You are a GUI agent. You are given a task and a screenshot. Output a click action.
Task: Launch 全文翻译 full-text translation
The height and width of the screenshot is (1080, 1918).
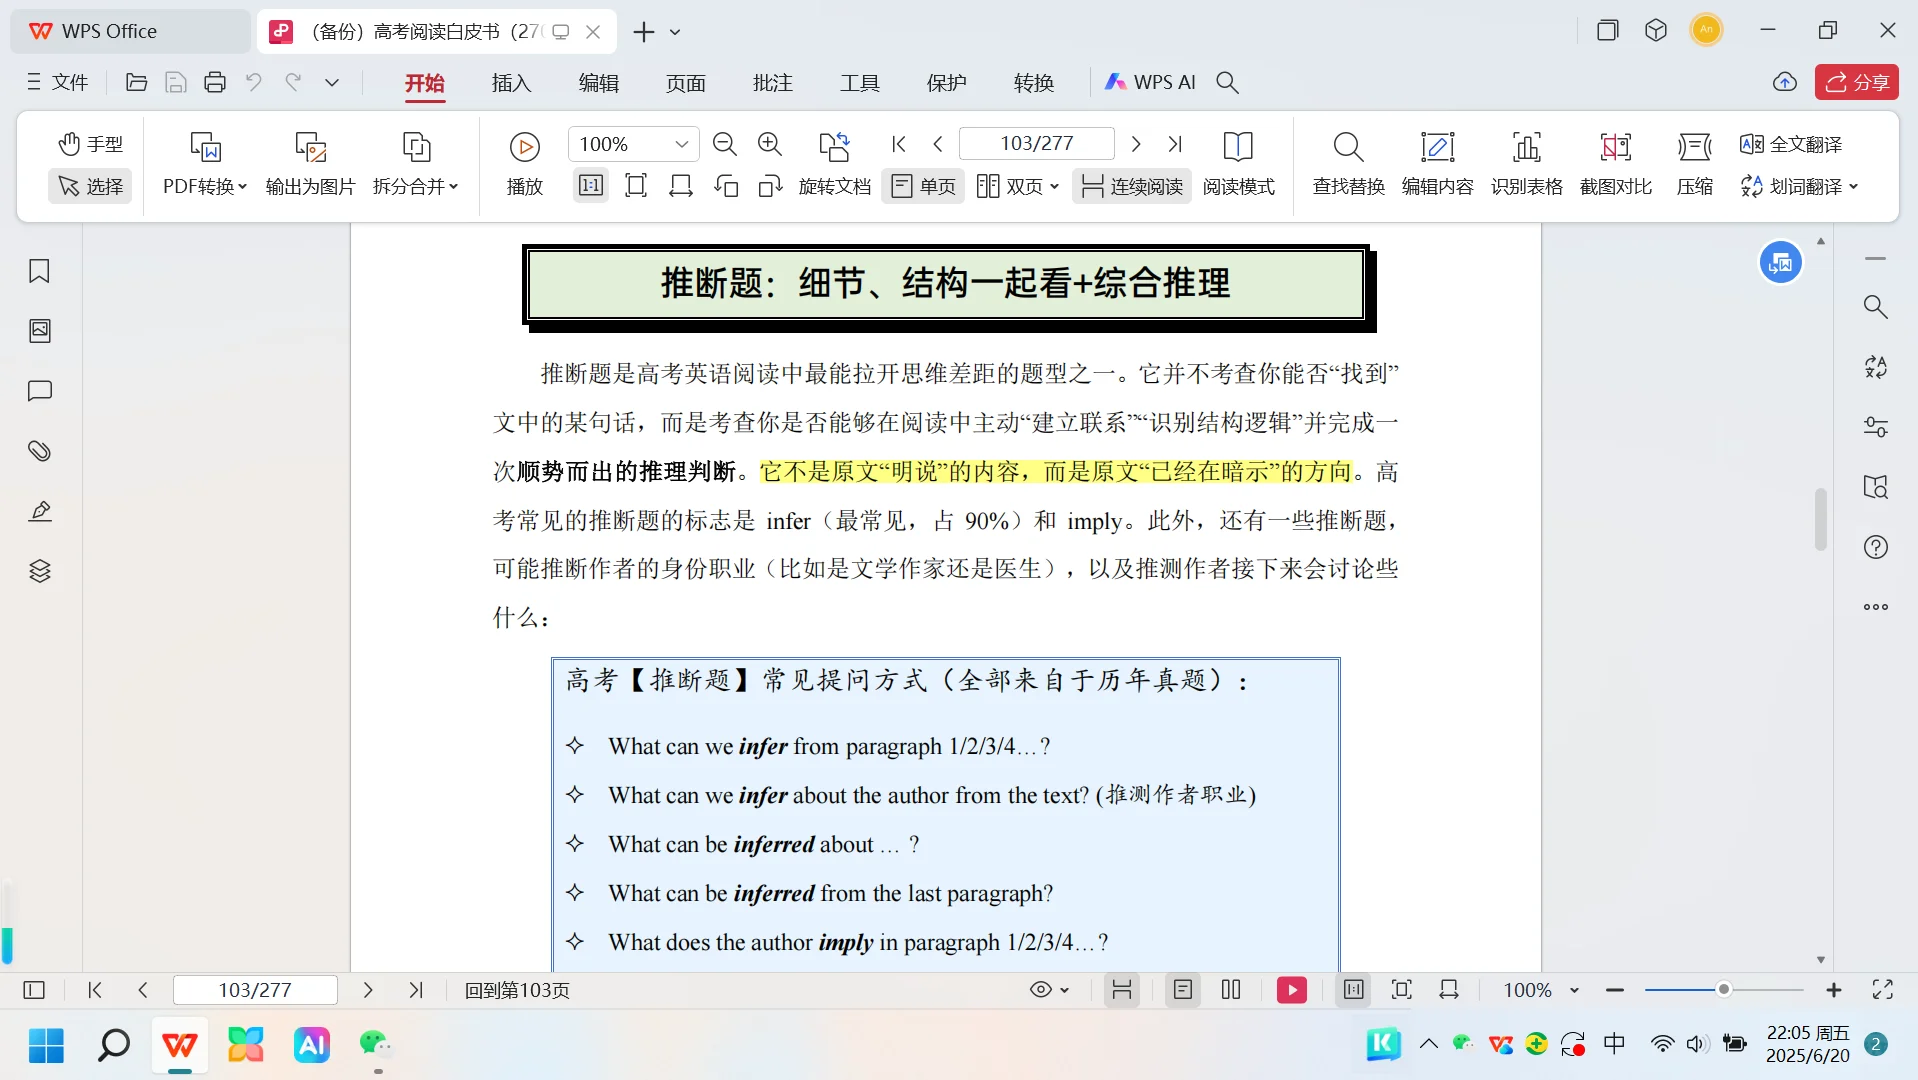[x=1790, y=144]
